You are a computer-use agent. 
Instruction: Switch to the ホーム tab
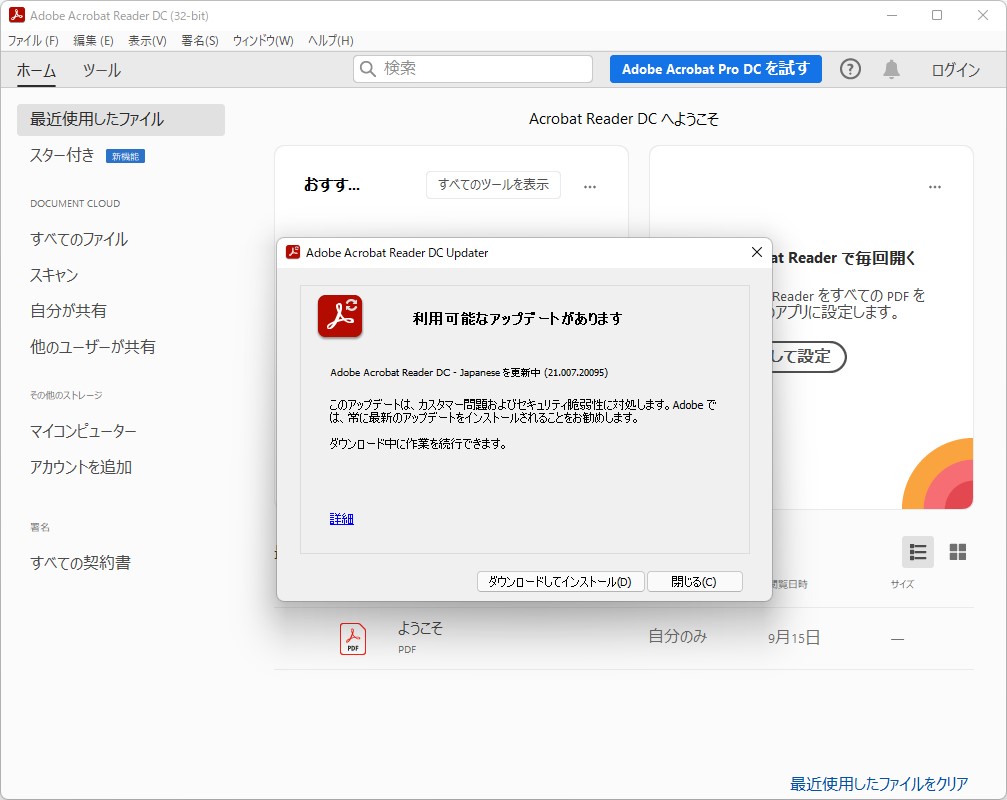(x=36, y=71)
